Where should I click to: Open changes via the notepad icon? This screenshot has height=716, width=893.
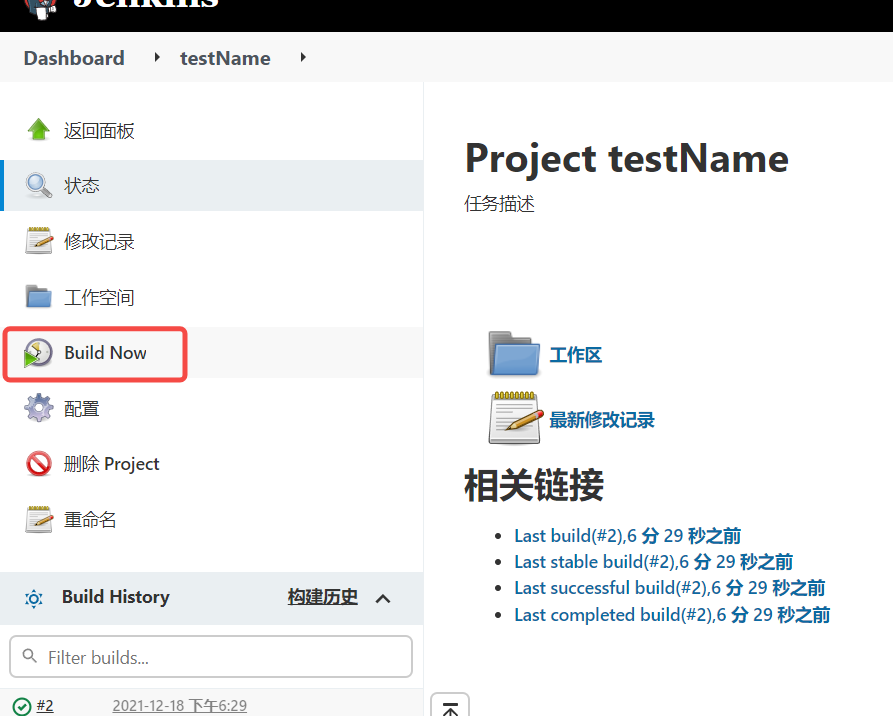[39, 241]
